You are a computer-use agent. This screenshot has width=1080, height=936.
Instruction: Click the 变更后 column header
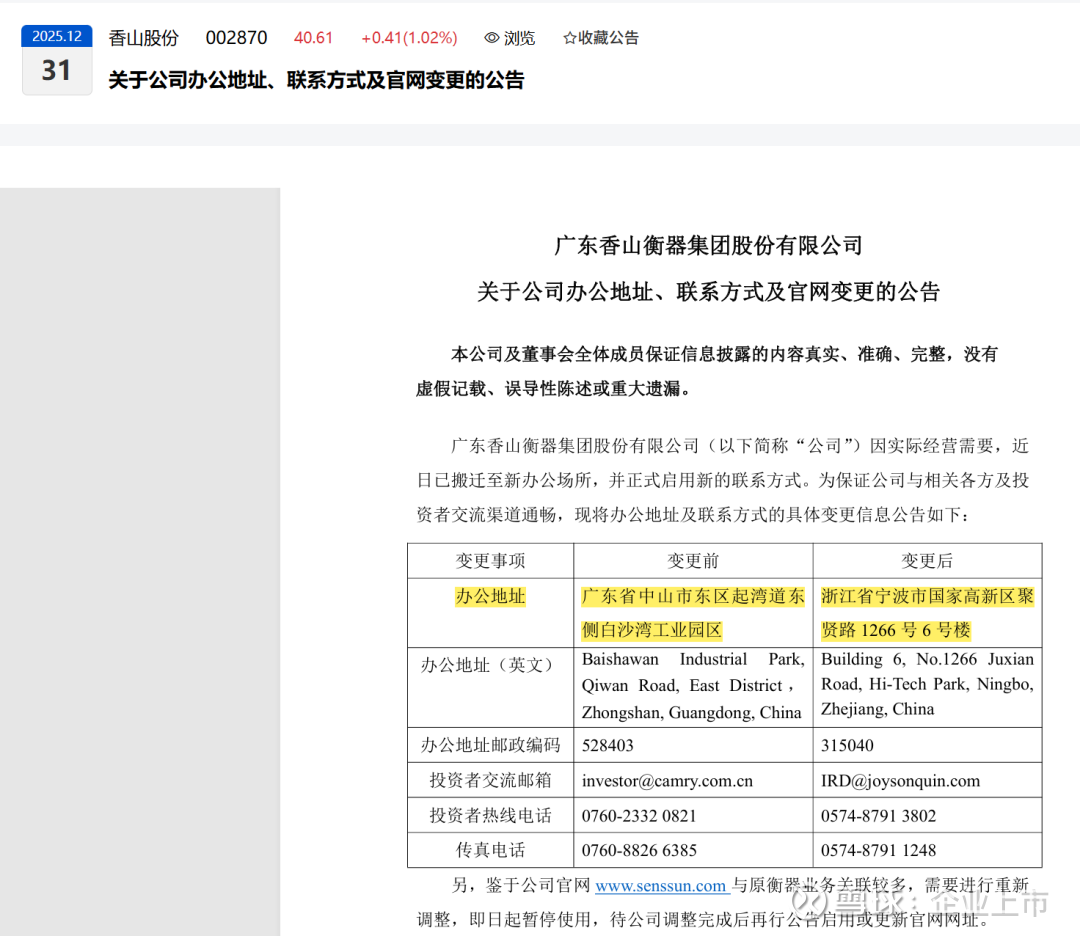pyautogui.click(x=926, y=561)
